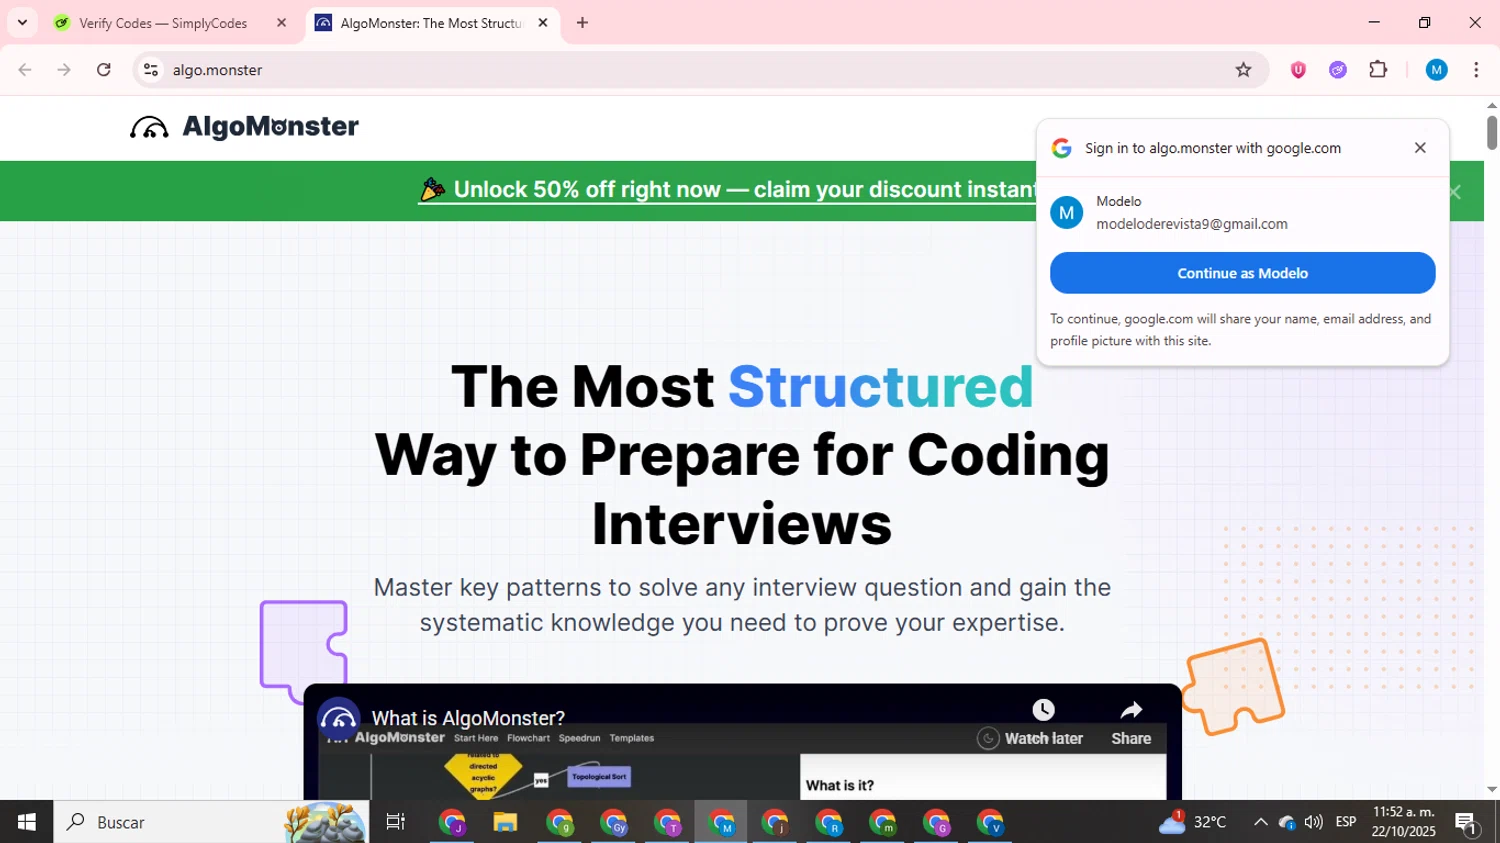
Task: View site information icon in address bar
Action: (x=151, y=70)
